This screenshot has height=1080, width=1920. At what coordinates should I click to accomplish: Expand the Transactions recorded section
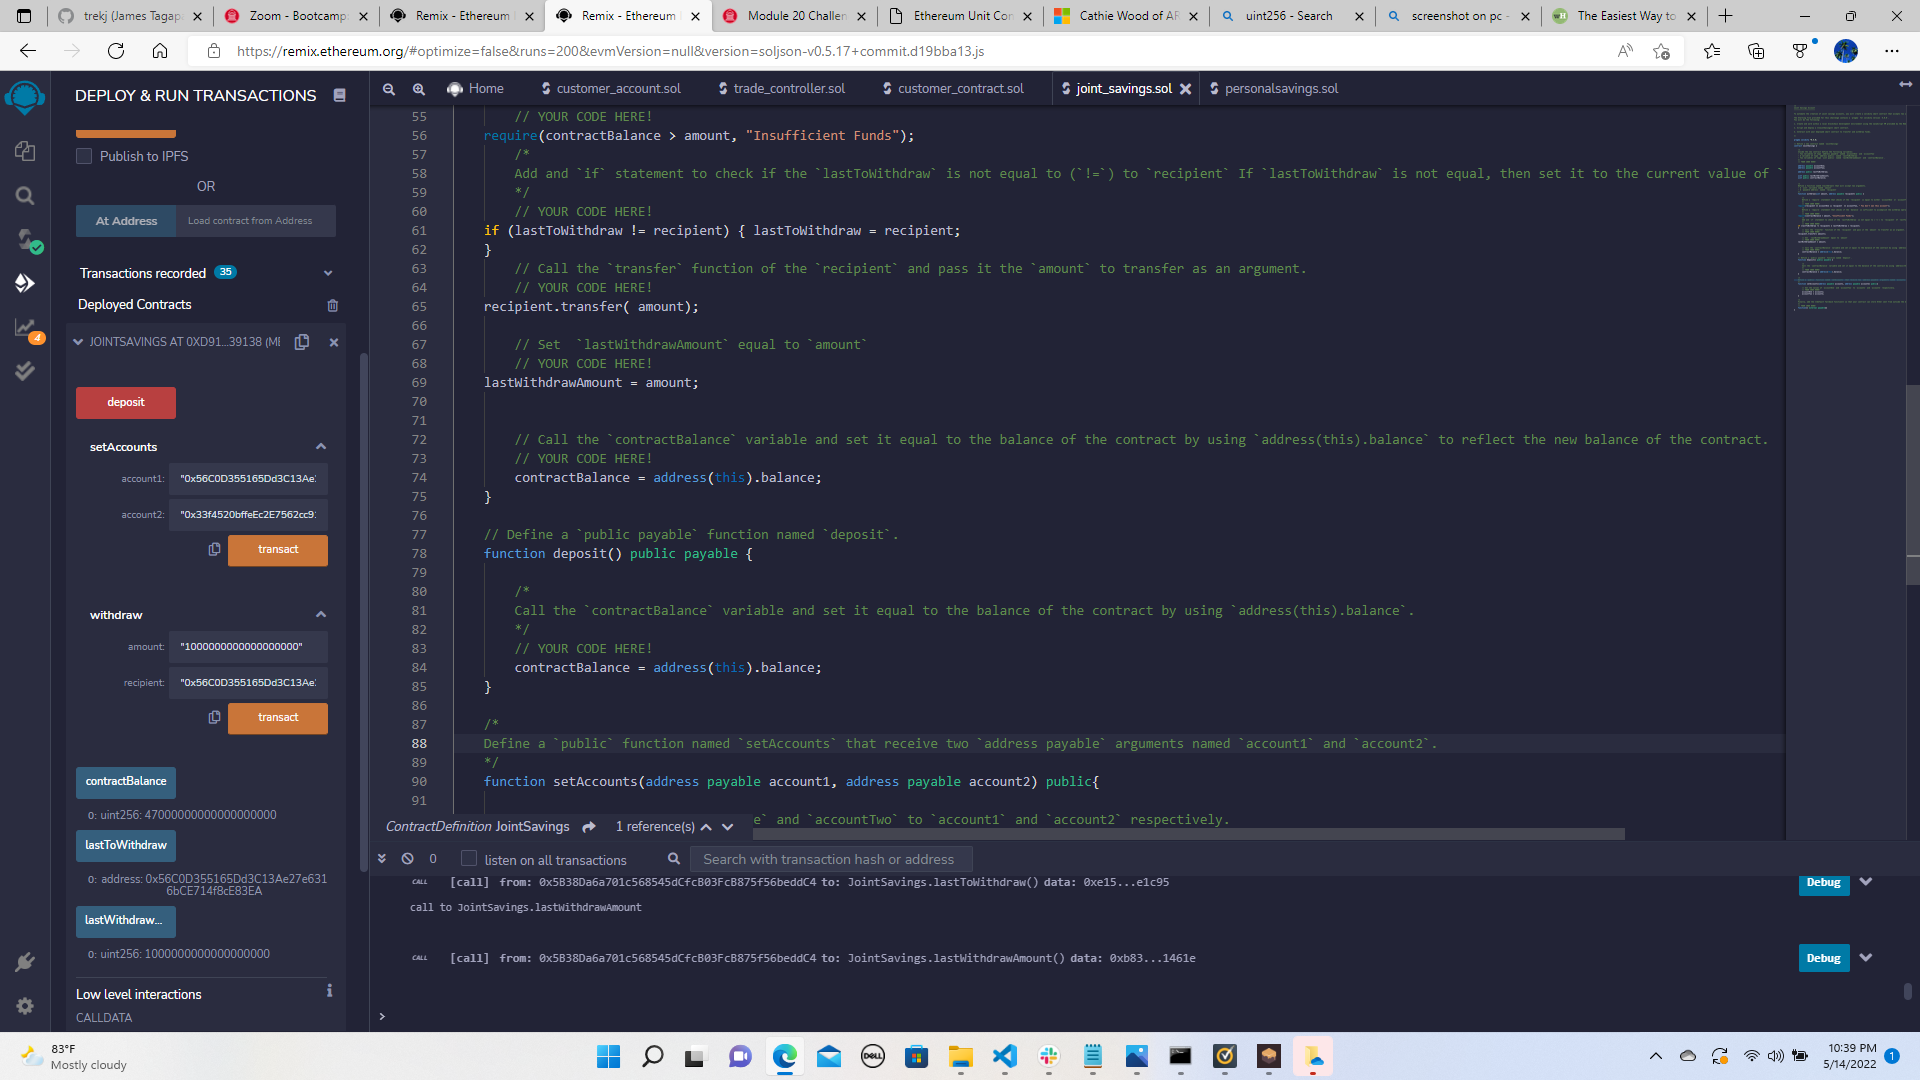(x=328, y=273)
